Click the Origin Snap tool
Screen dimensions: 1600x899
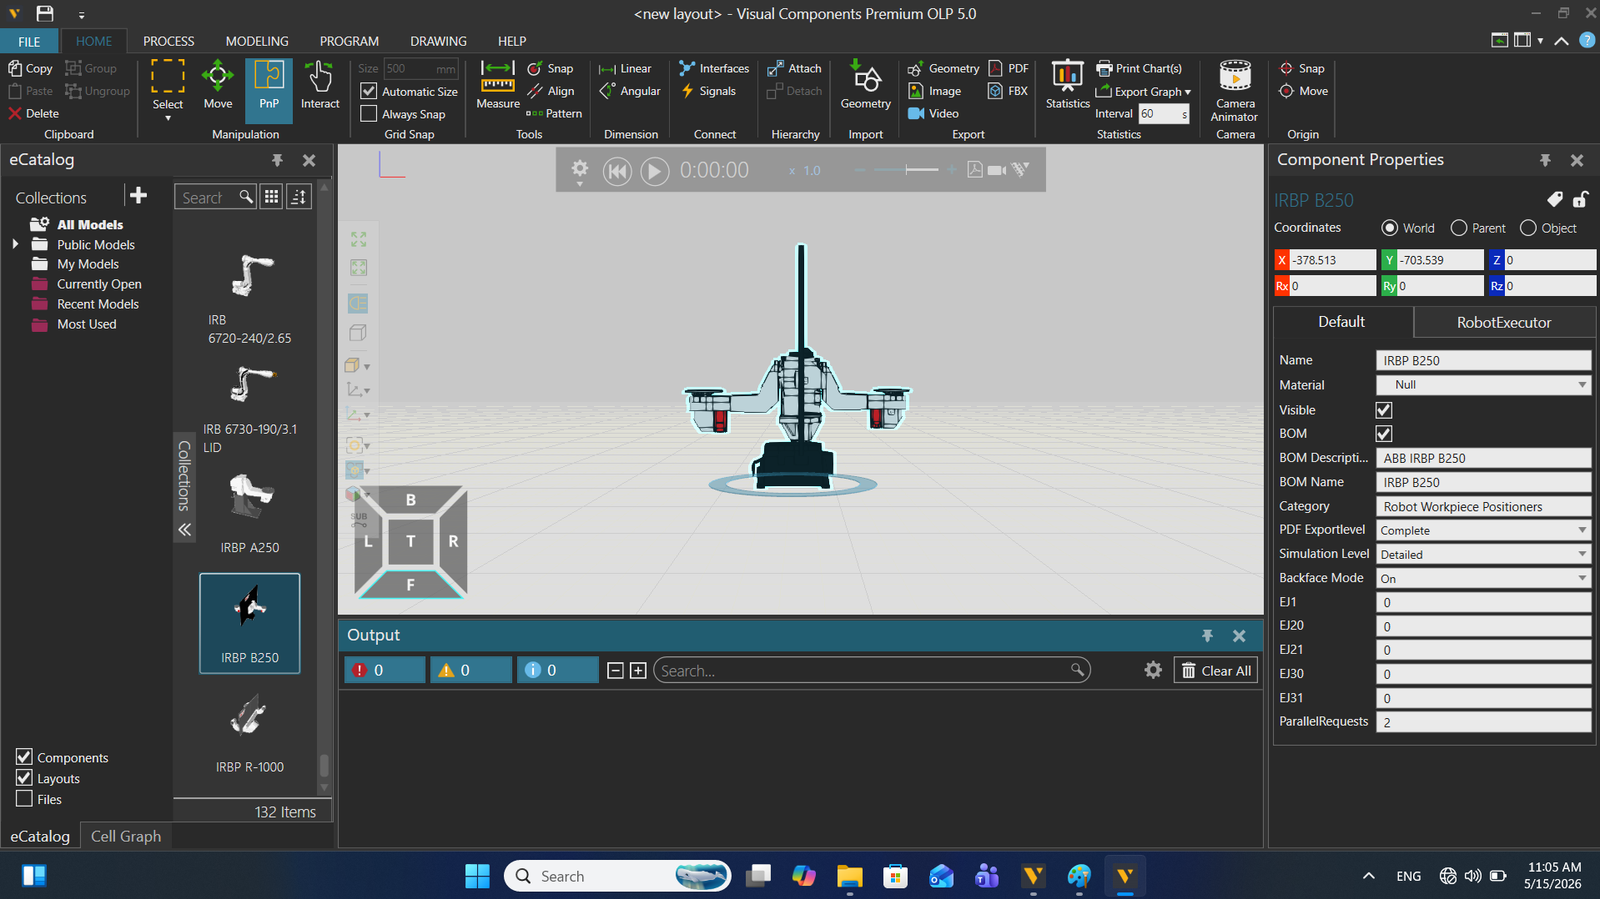[x=1302, y=69]
